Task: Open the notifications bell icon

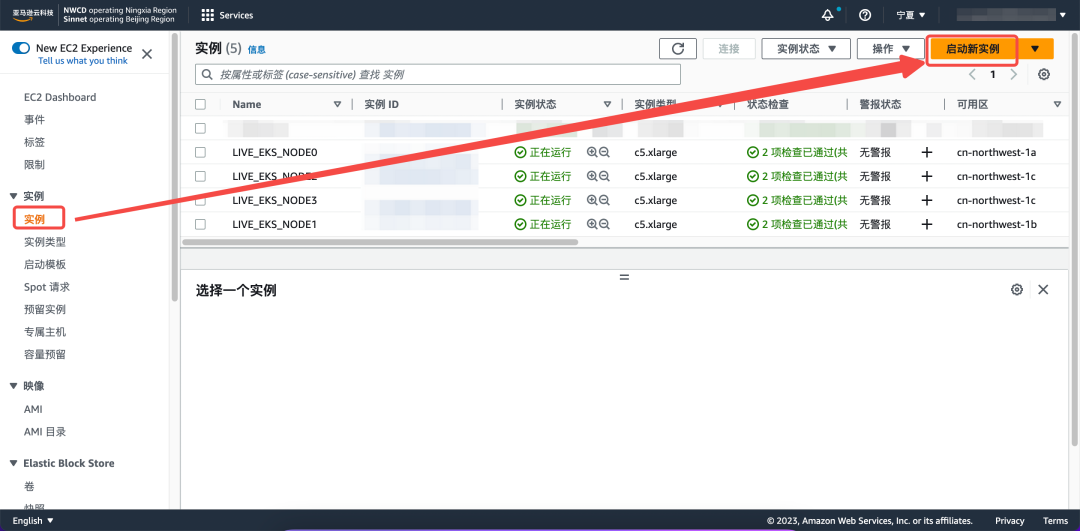Action: pos(828,15)
